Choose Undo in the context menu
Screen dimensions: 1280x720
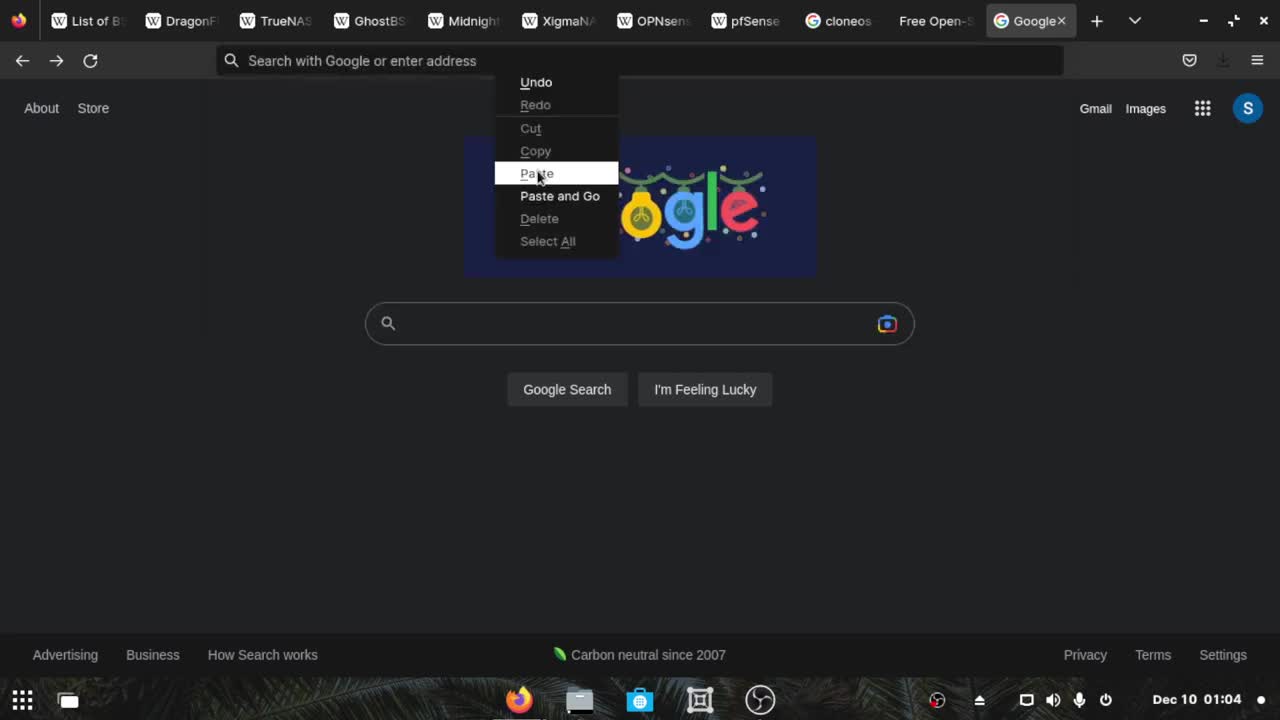click(x=556, y=82)
